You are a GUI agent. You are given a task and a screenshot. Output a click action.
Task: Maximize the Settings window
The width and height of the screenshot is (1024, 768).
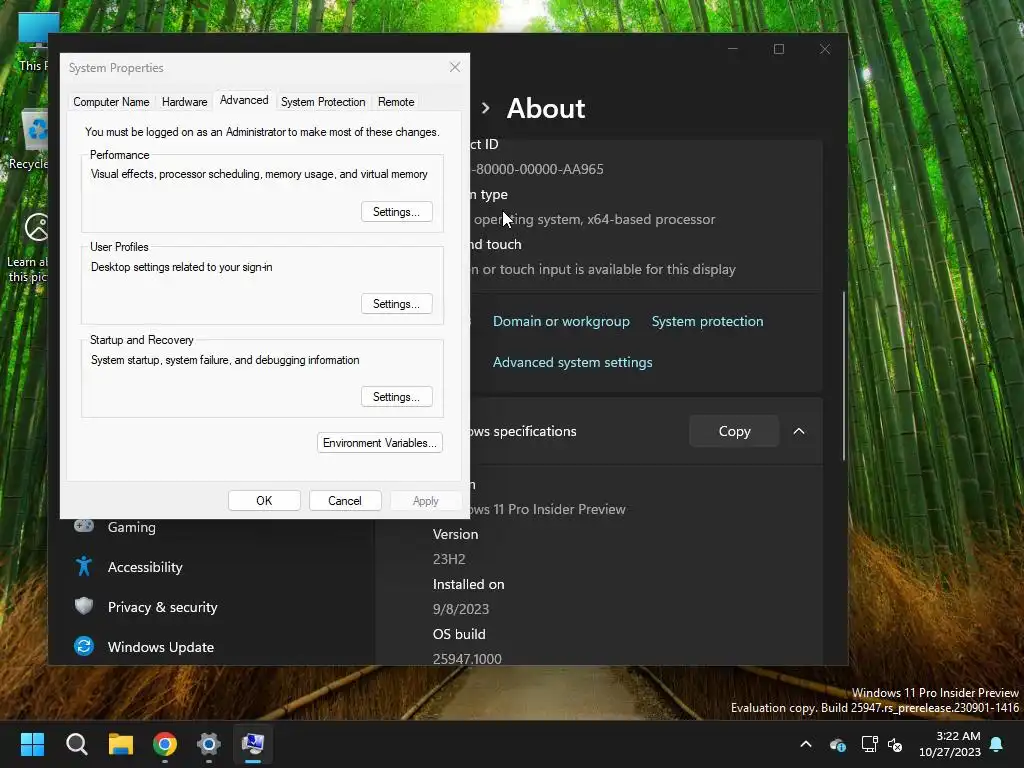pyautogui.click(x=778, y=49)
